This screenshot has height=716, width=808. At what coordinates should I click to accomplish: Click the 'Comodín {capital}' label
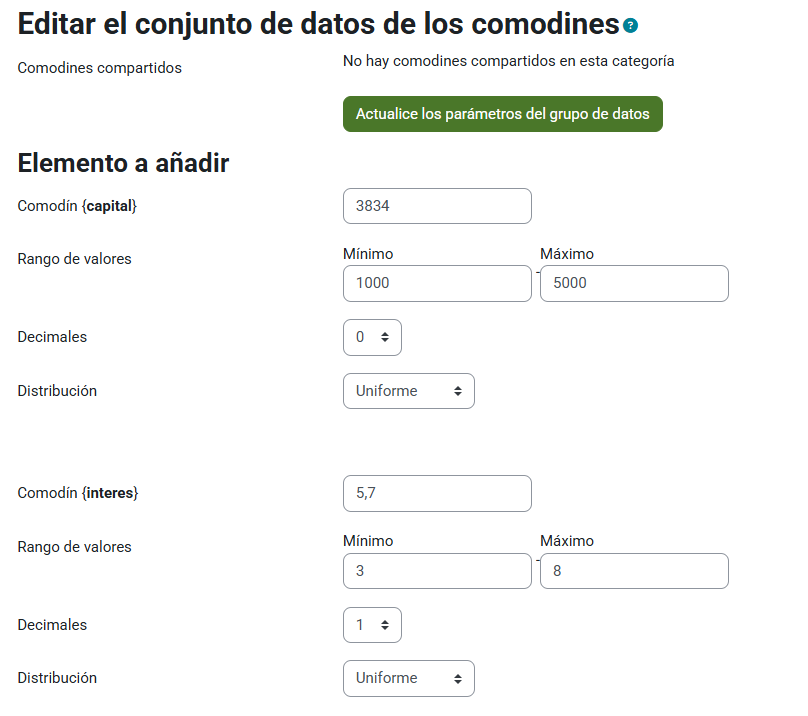click(77, 206)
